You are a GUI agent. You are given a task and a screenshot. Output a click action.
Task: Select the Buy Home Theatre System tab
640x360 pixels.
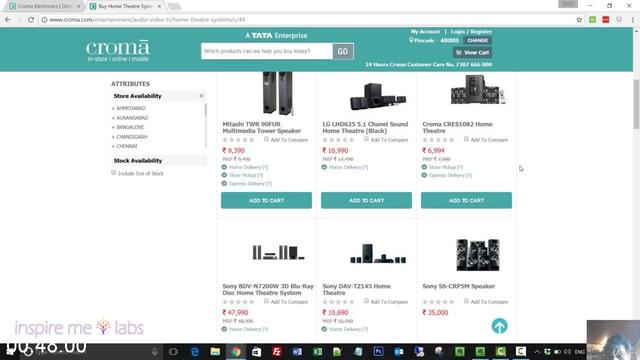[124, 6]
